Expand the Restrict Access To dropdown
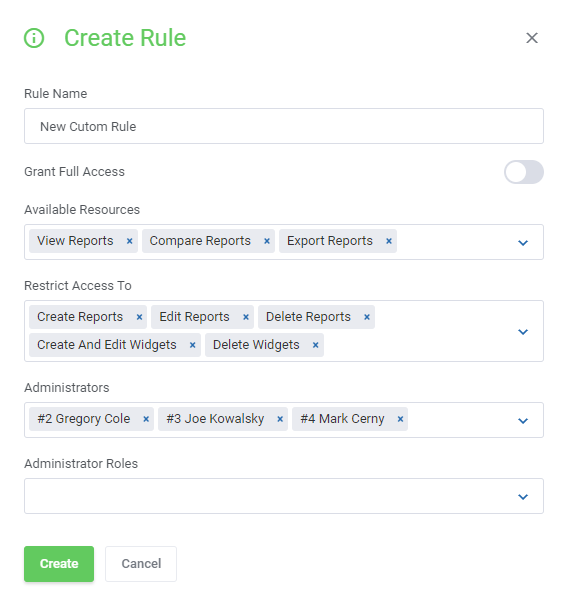Image resolution: width=567 pixels, height=605 pixels. pos(523,332)
